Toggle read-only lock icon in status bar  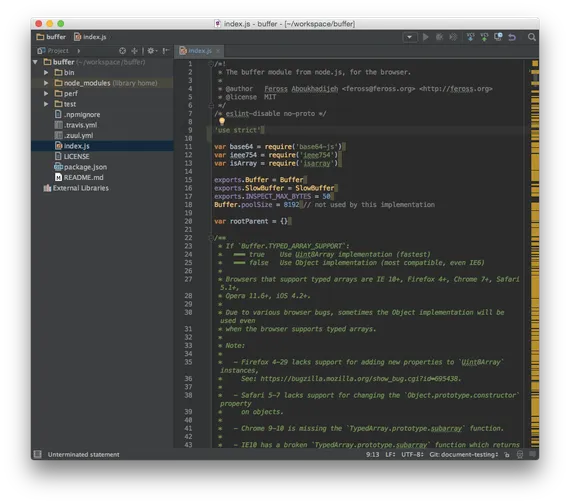pos(507,455)
